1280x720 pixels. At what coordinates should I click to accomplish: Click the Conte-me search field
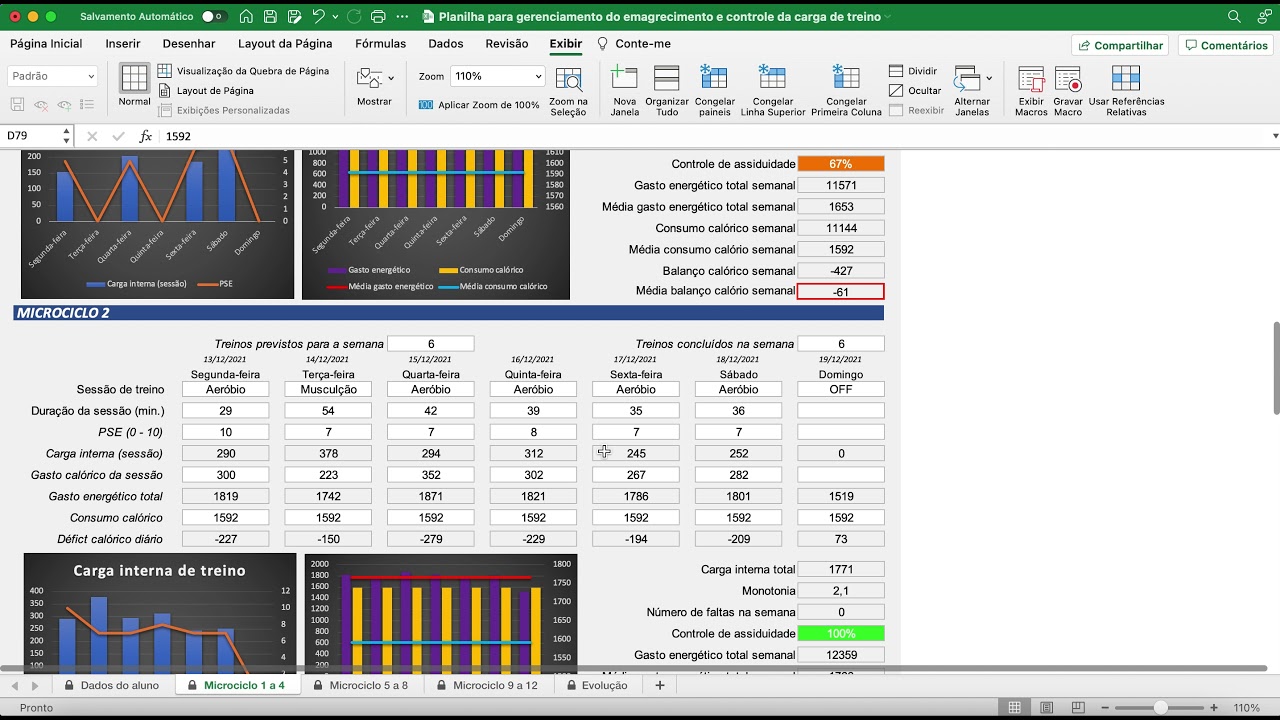click(x=634, y=44)
